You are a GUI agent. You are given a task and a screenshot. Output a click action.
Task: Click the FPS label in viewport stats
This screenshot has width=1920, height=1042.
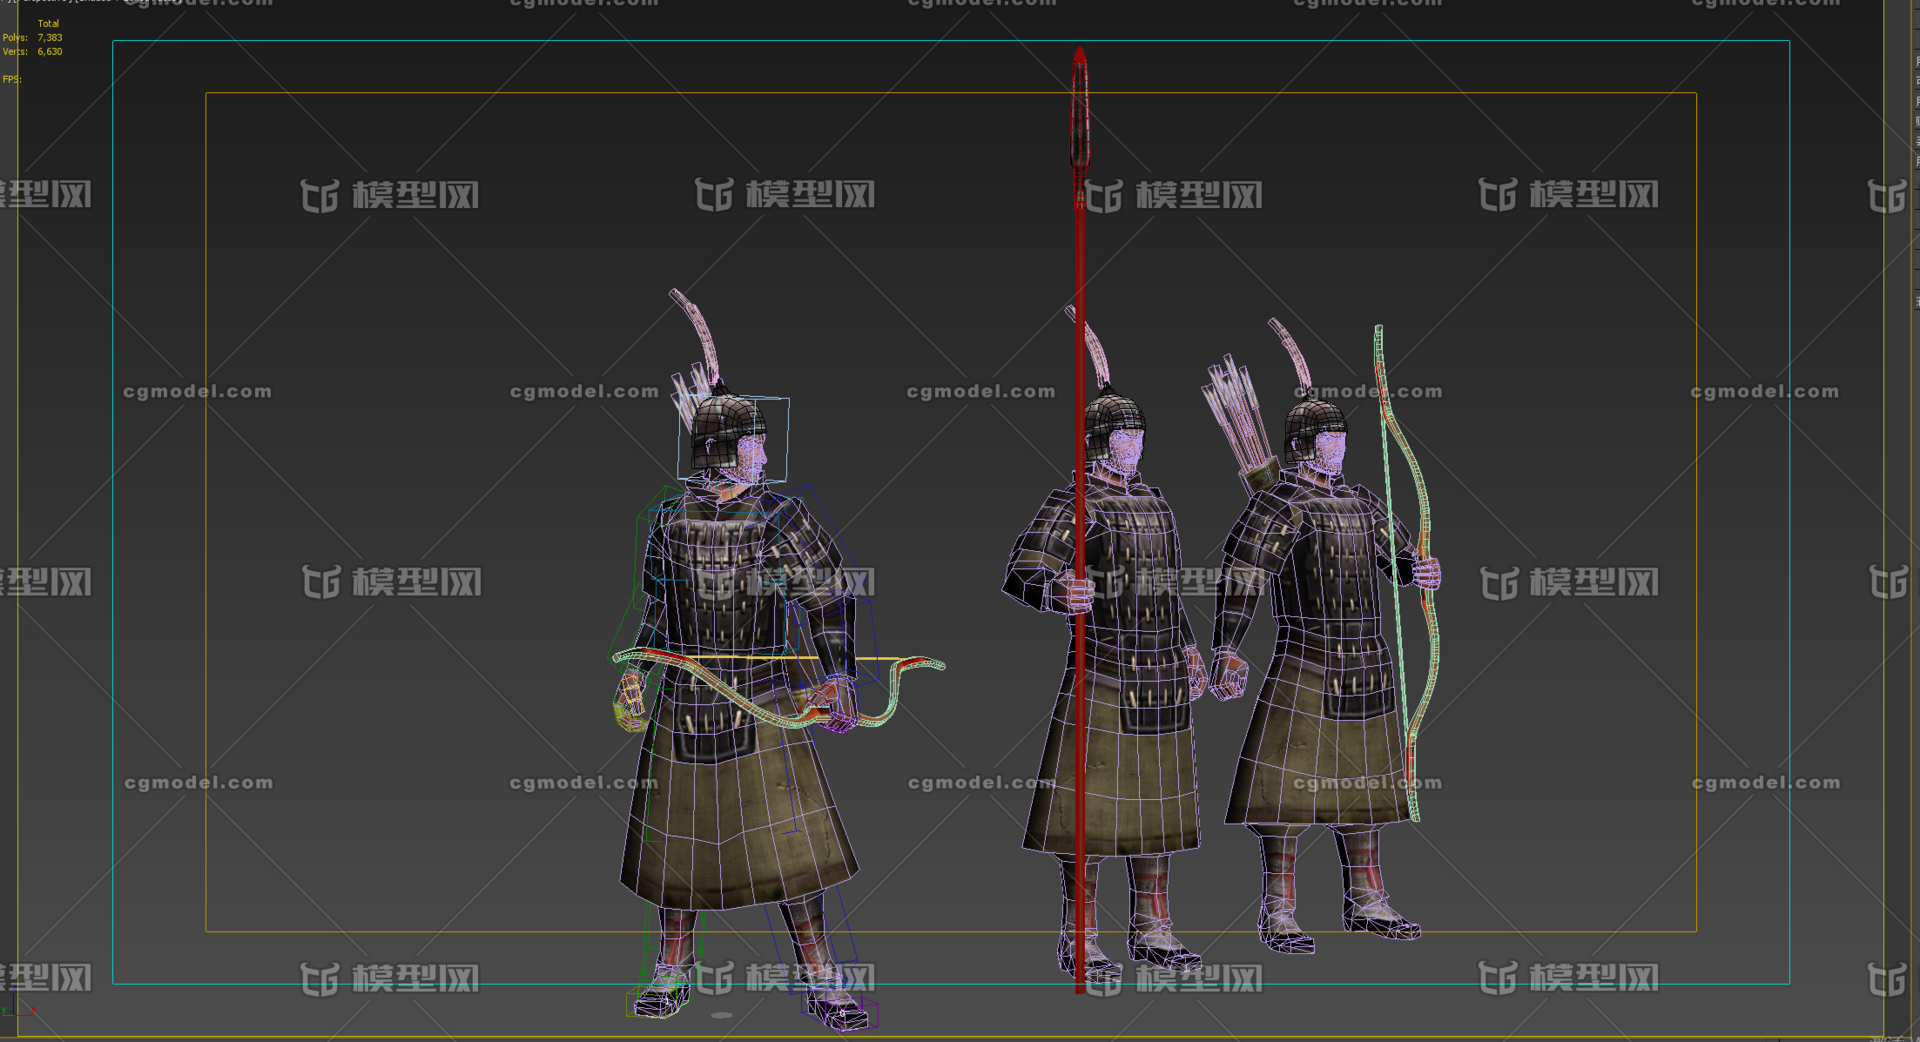point(11,79)
